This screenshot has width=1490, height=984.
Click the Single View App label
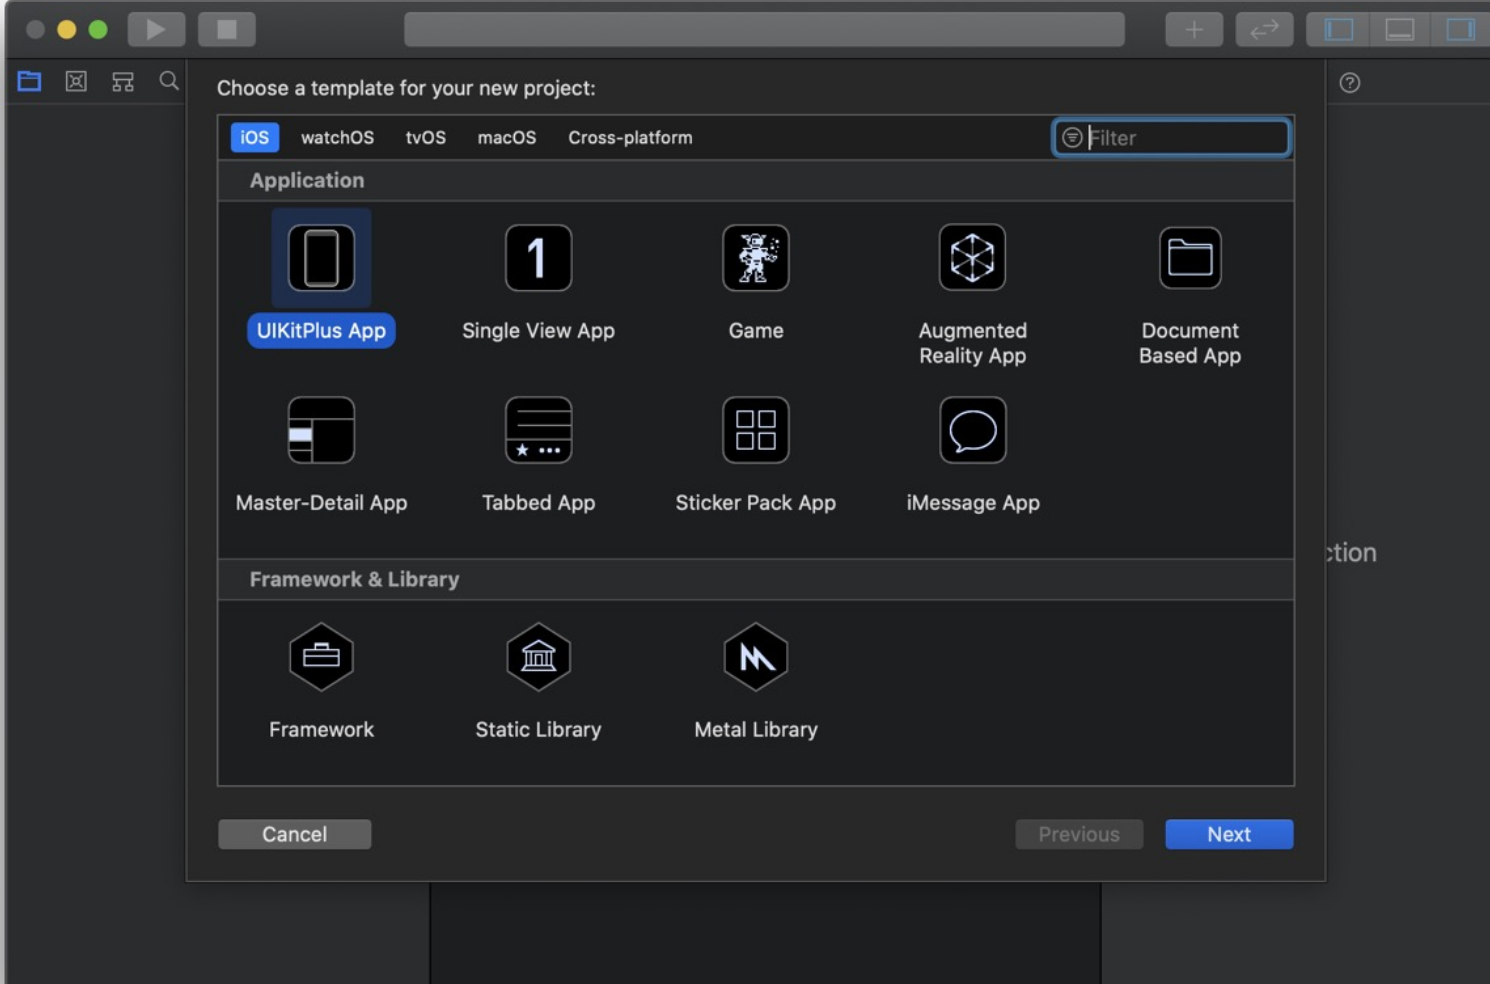tap(538, 331)
